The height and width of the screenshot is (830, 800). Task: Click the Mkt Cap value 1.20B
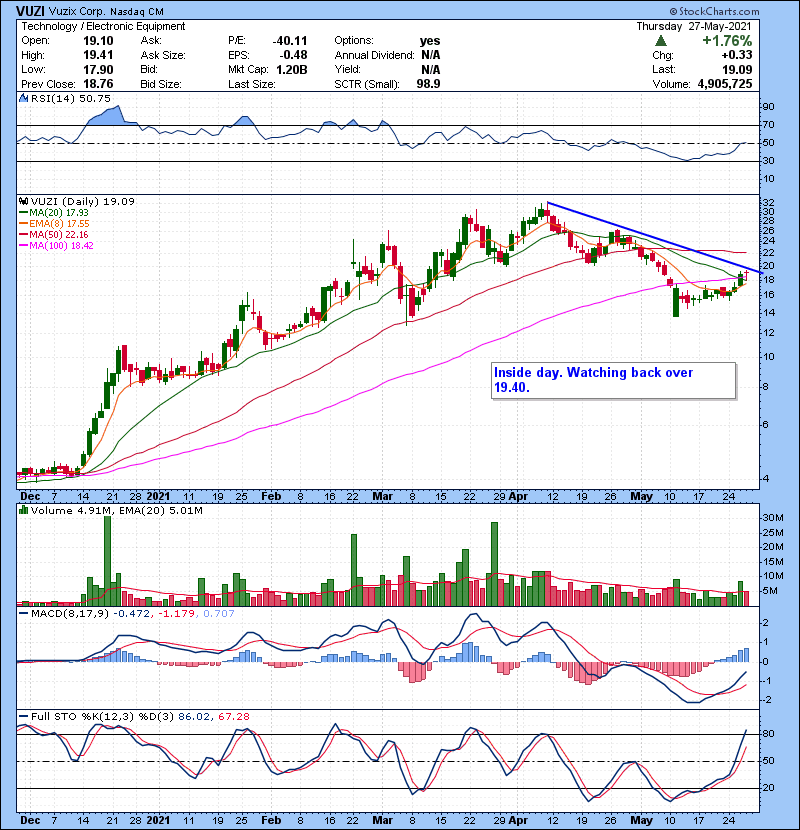[292, 69]
